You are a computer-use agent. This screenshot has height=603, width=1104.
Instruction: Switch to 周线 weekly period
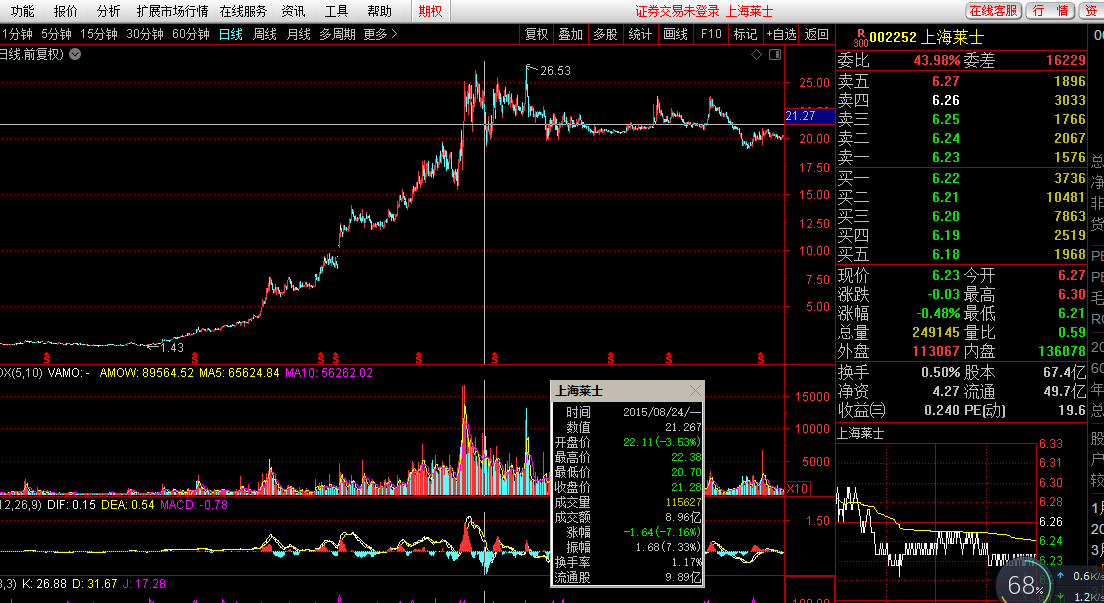point(265,34)
